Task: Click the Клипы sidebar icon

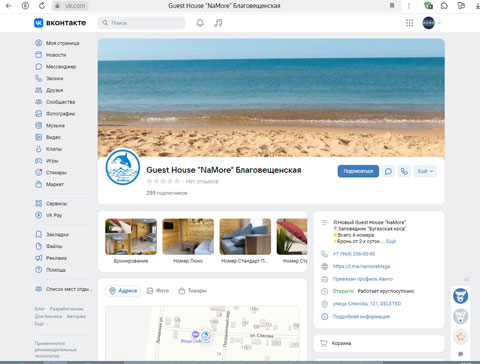Action: [x=39, y=149]
